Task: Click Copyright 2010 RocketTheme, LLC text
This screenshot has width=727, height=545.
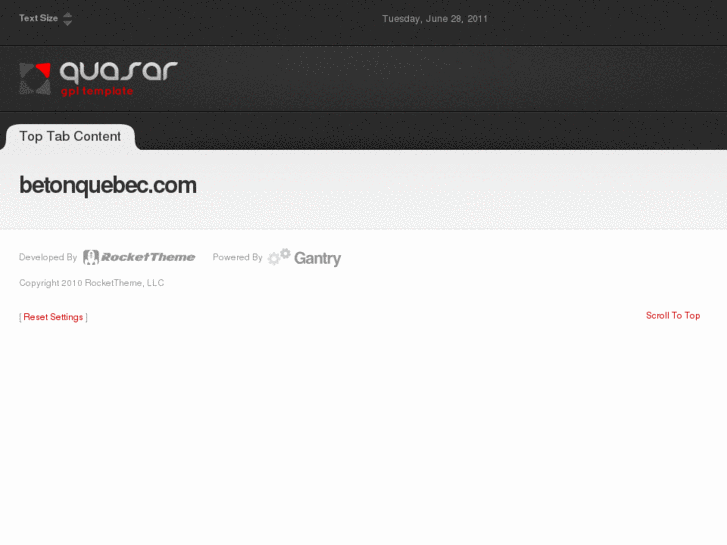Action: pyautogui.click(x=91, y=283)
